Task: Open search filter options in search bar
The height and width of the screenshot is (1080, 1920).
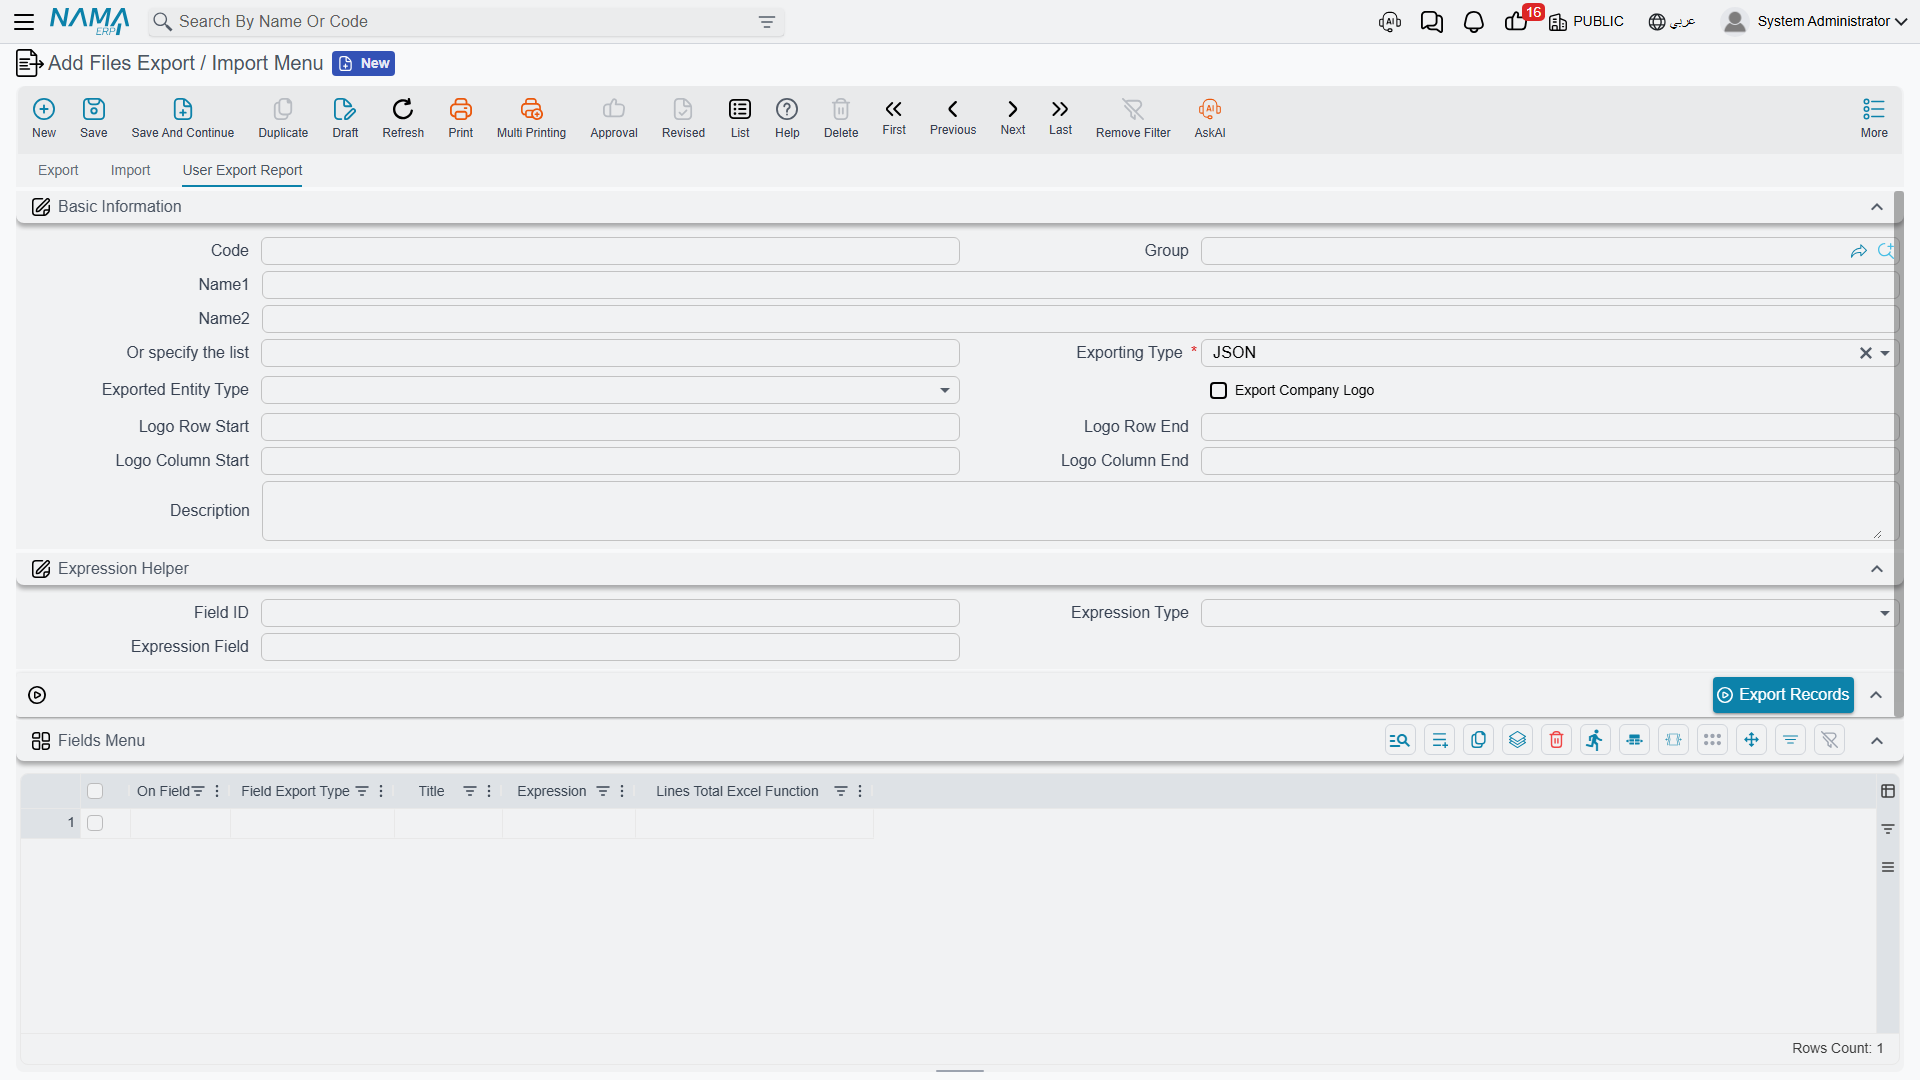Action: coord(767,22)
